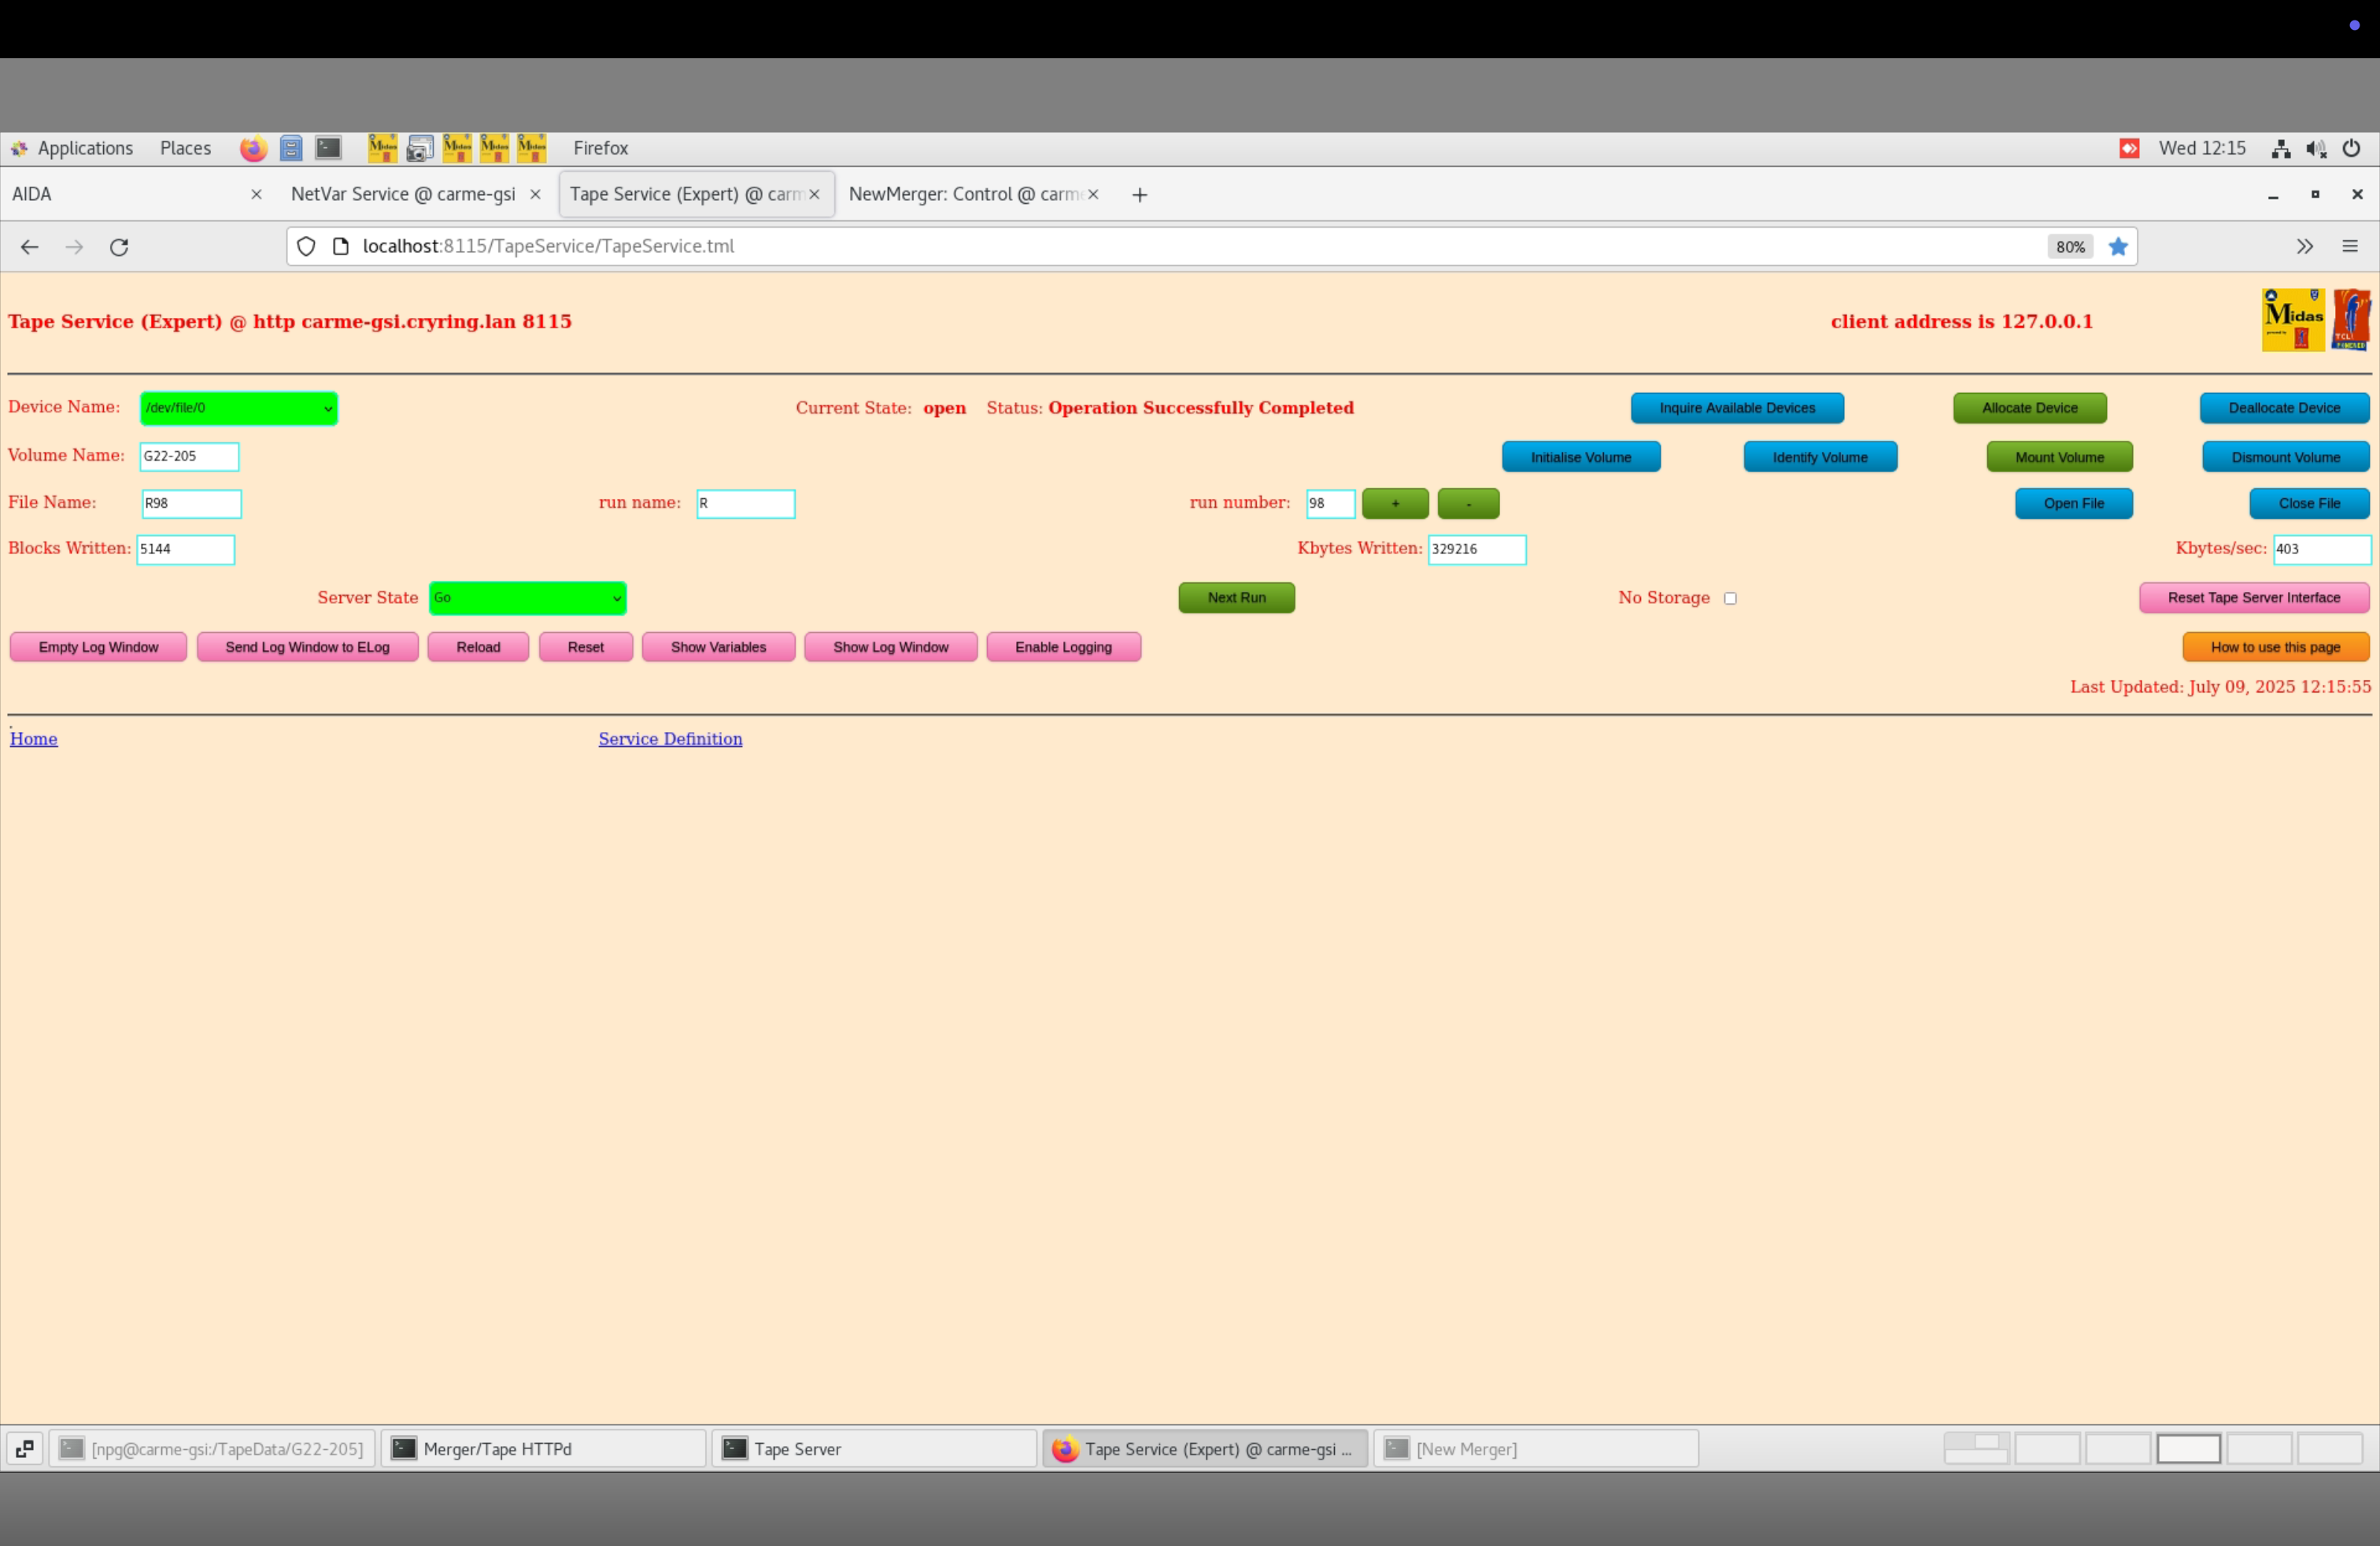2380x1546 pixels.
Task: Open the file manager cabinet launcher
Action: point(291,148)
